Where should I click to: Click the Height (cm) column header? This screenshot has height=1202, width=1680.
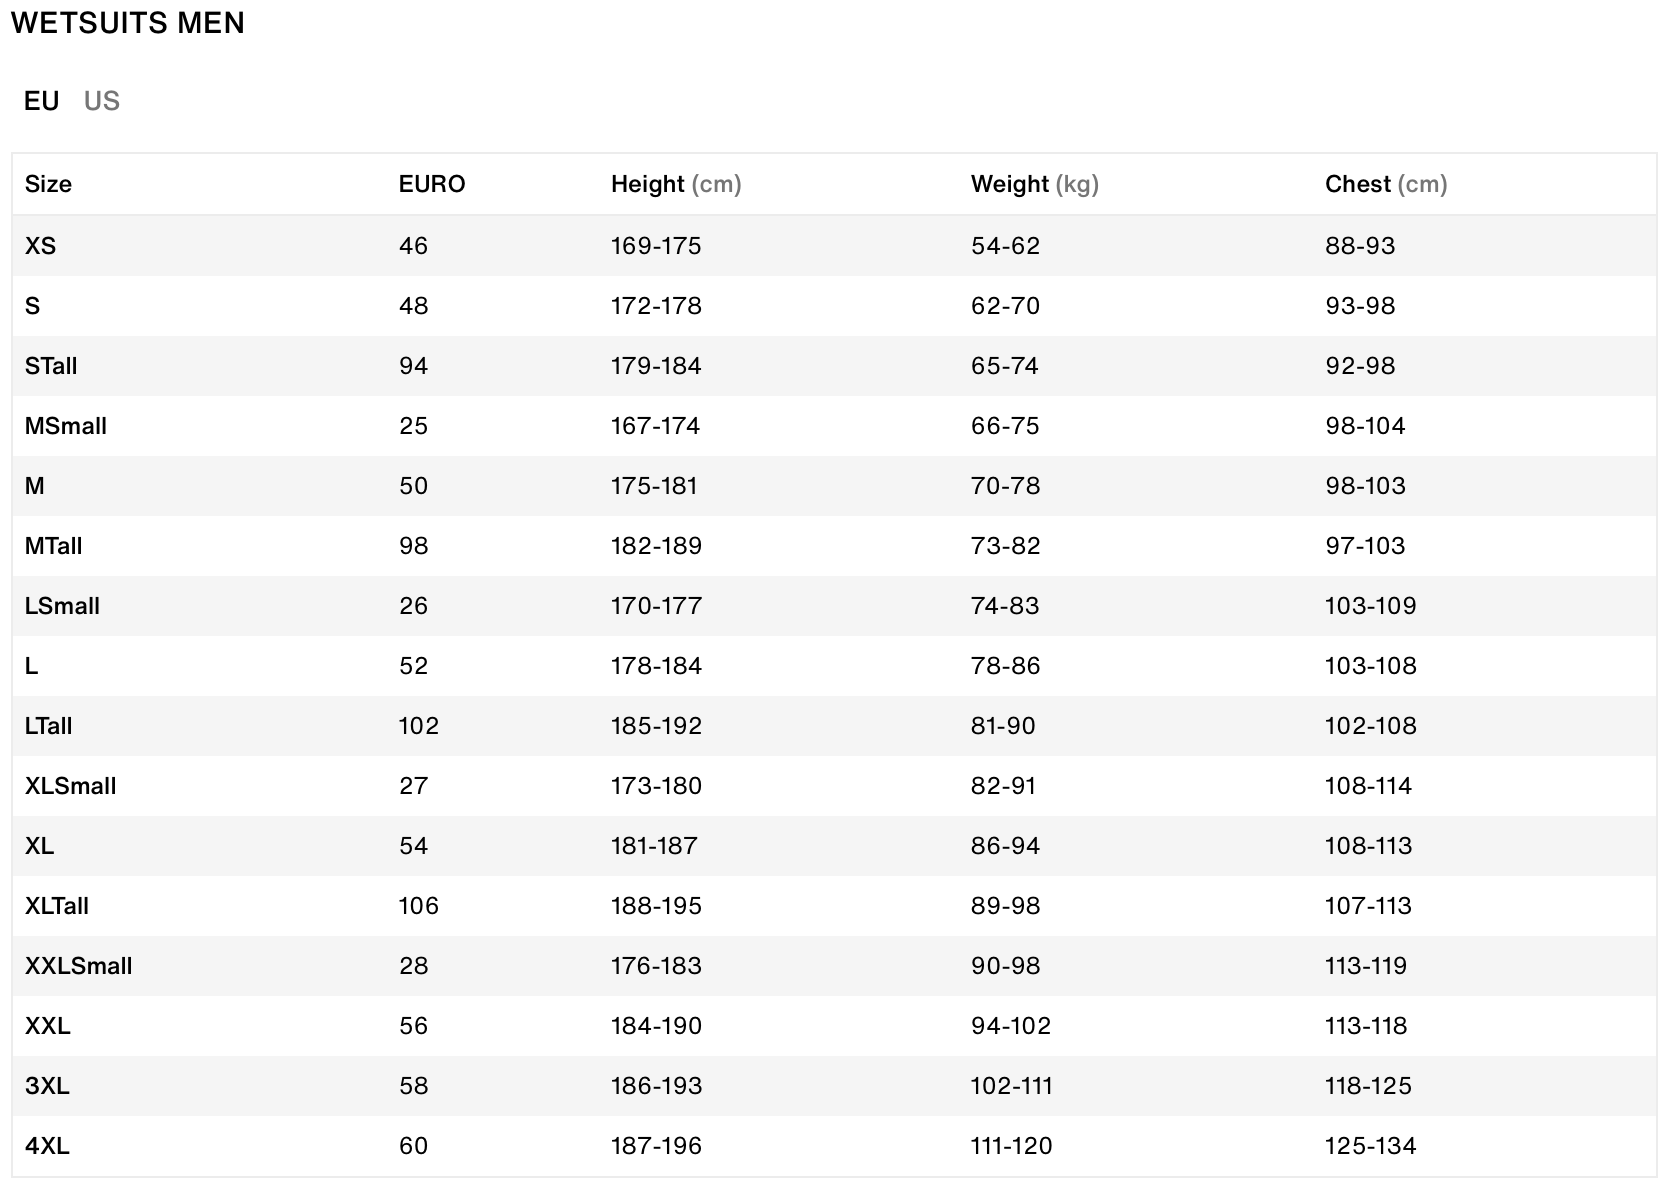[x=676, y=184]
